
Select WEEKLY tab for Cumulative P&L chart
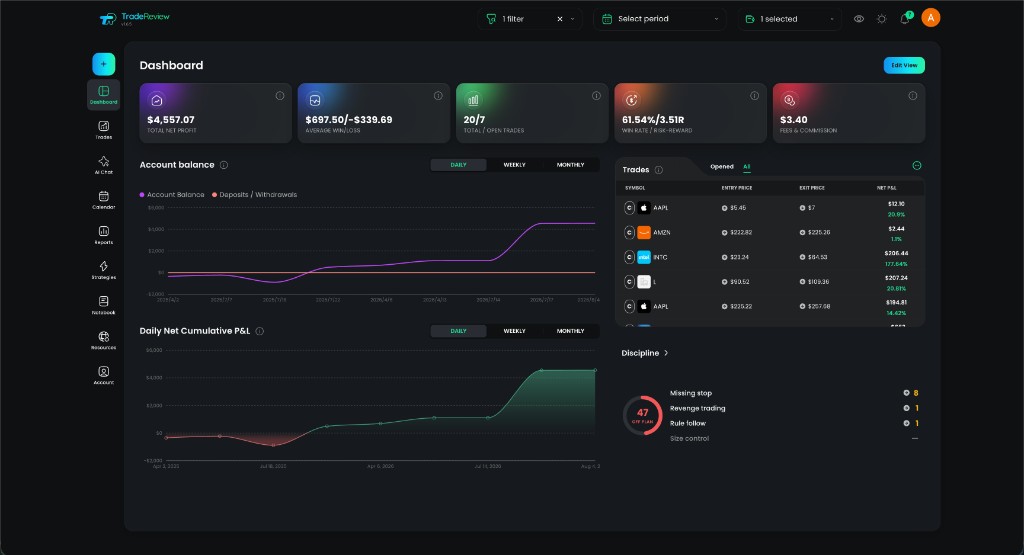pyautogui.click(x=515, y=331)
